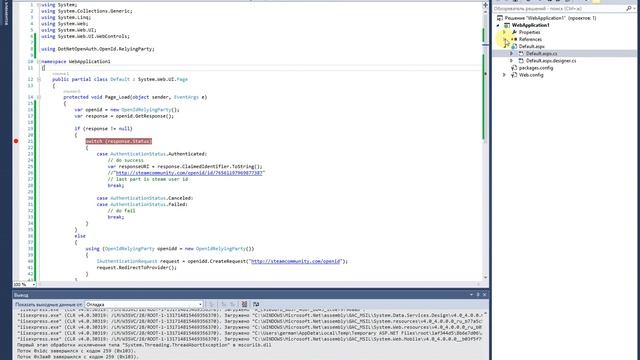Select Default.aspx.designer.cs in Solution Explorer

click(551, 61)
